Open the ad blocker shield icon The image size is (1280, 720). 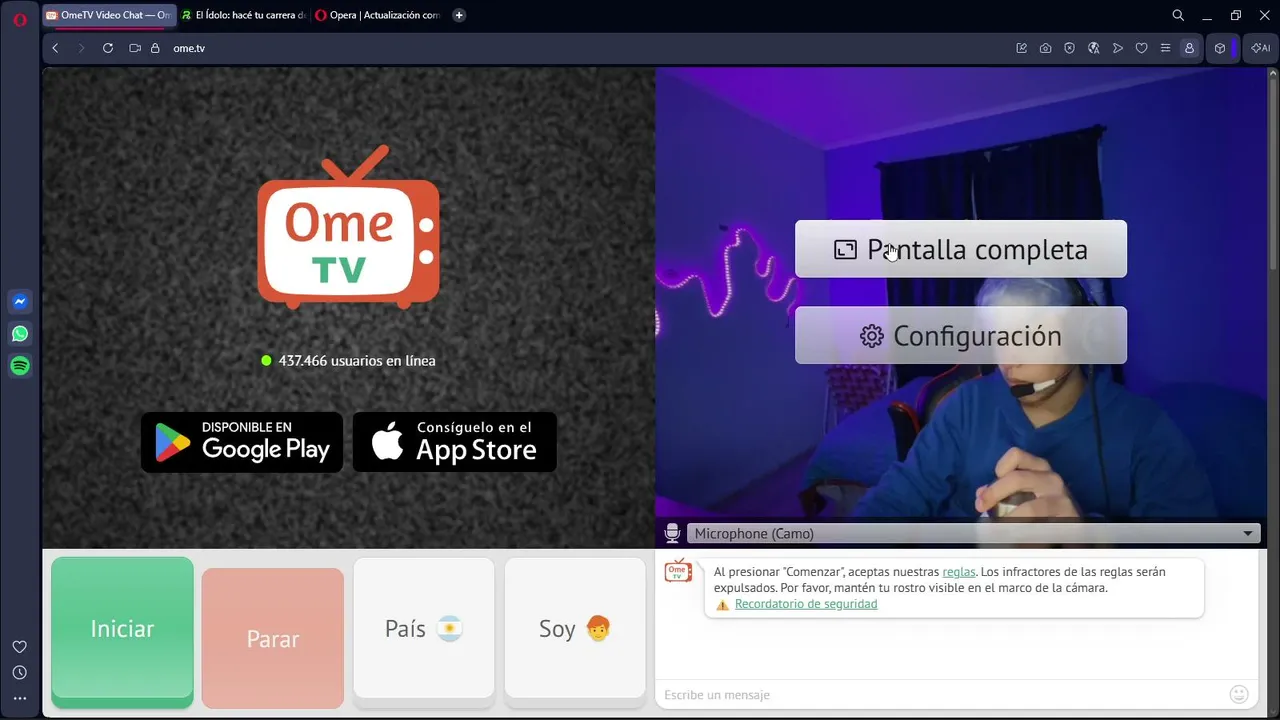(x=1069, y=48)
